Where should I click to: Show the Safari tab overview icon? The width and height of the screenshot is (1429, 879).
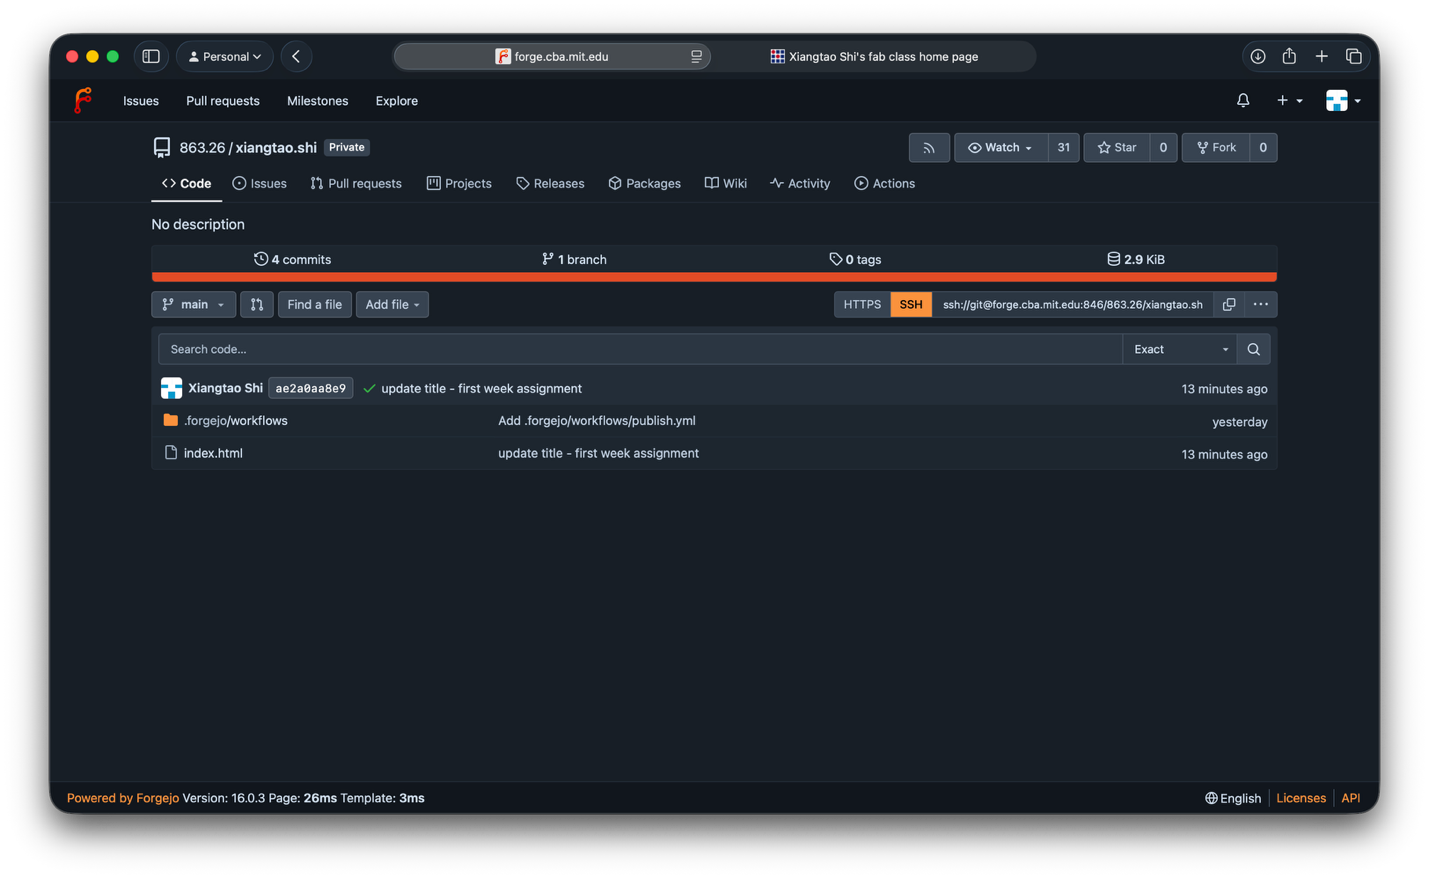(x=1353, y=57)
